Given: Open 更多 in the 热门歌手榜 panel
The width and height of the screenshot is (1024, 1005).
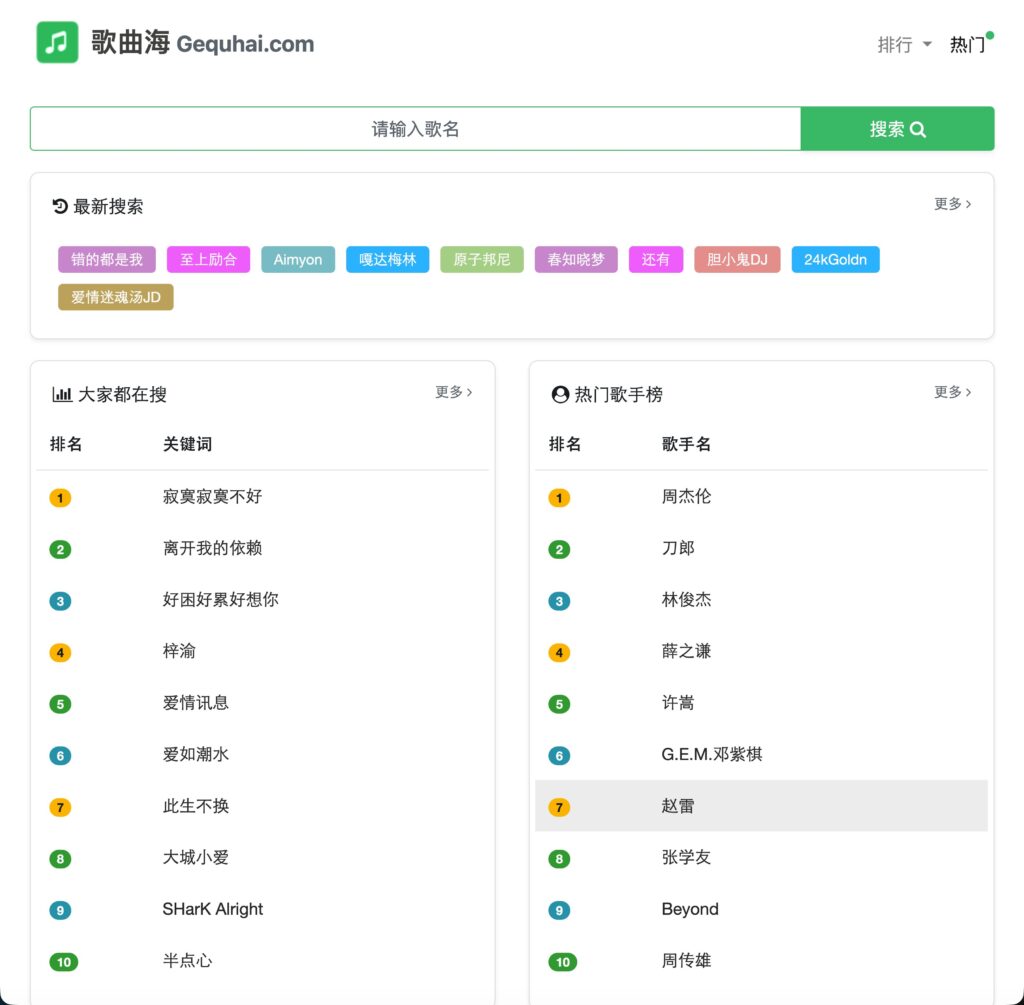Looking at the screenshot, I should (952, 392).
